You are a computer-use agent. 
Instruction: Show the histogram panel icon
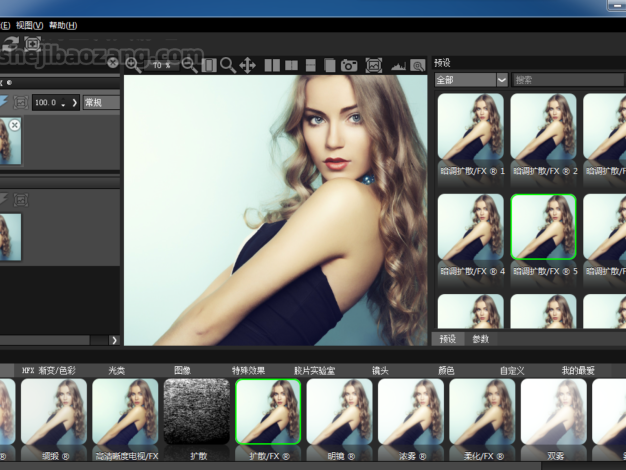click(x=398, y=65)
